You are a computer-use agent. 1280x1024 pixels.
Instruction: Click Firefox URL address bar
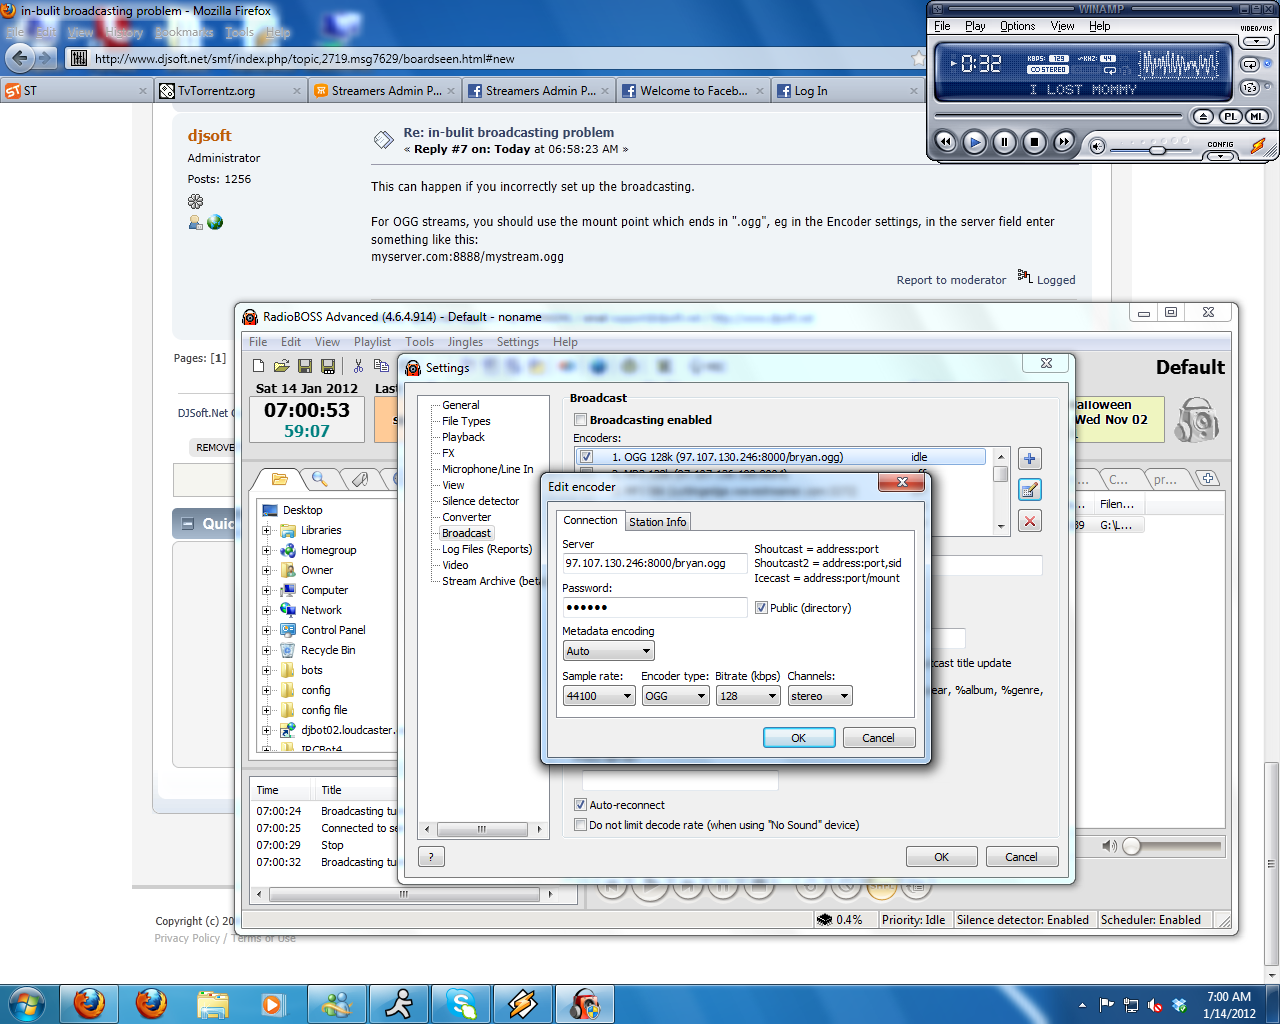click(x=500, y=59)
